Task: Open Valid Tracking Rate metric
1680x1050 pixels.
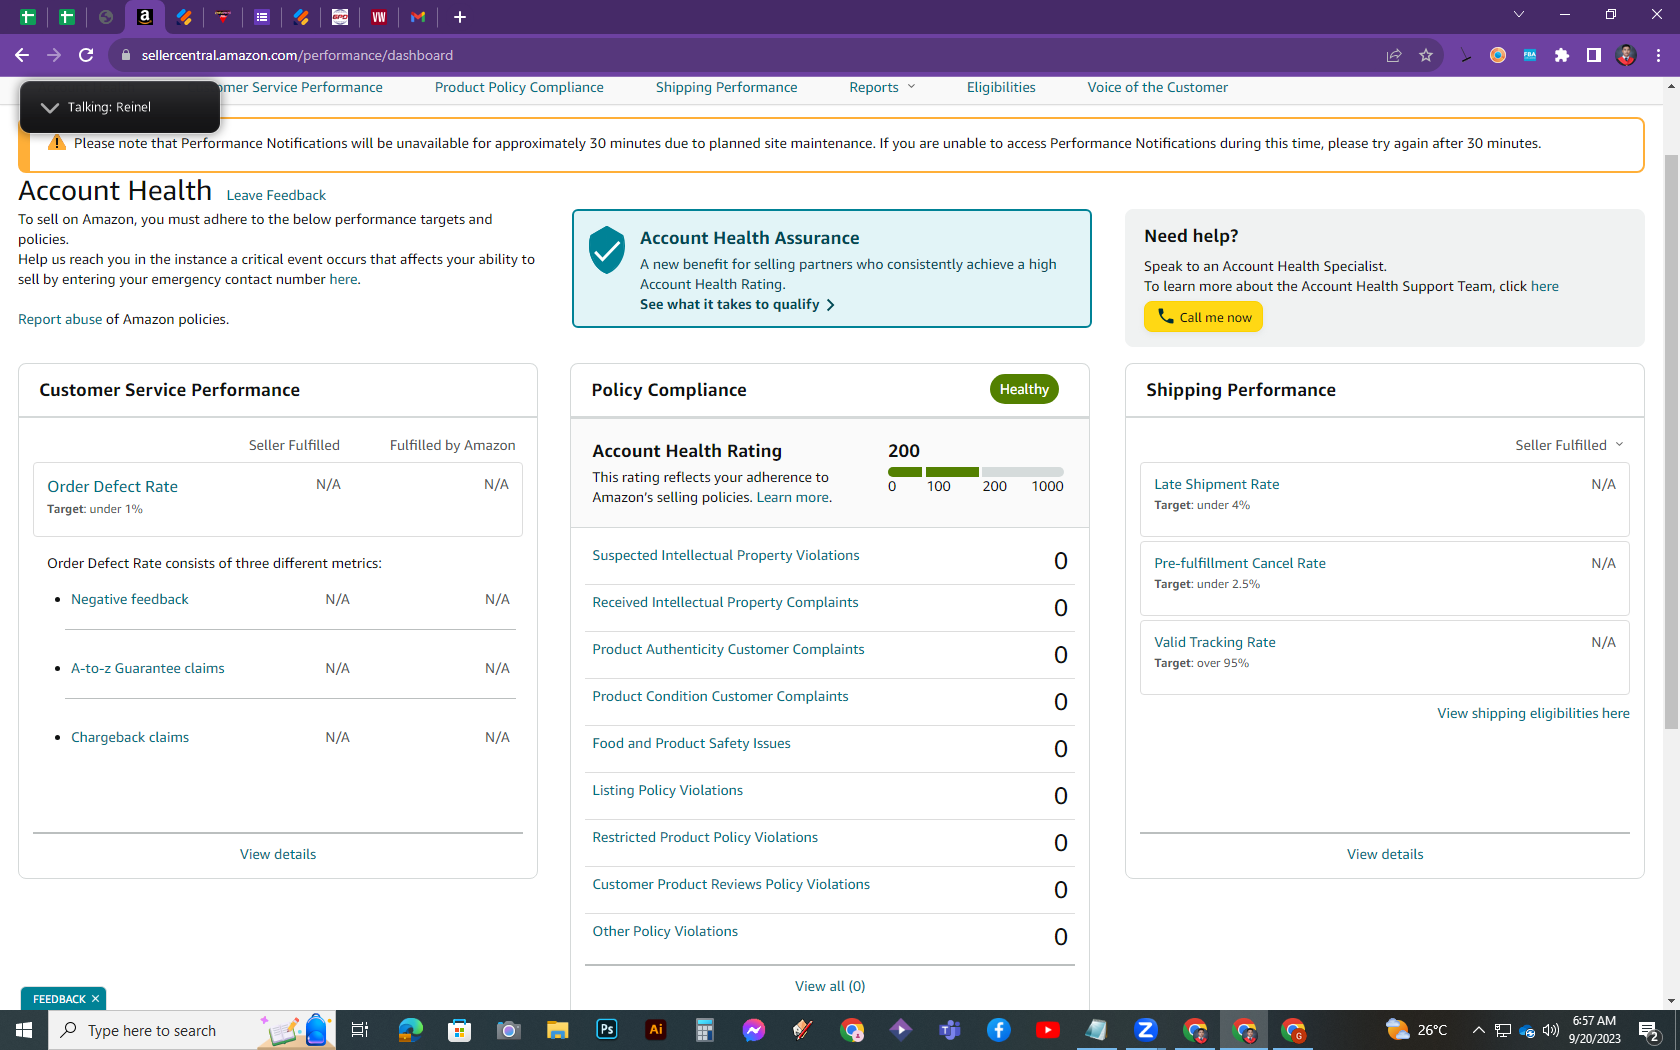Action: point(1214,642)
